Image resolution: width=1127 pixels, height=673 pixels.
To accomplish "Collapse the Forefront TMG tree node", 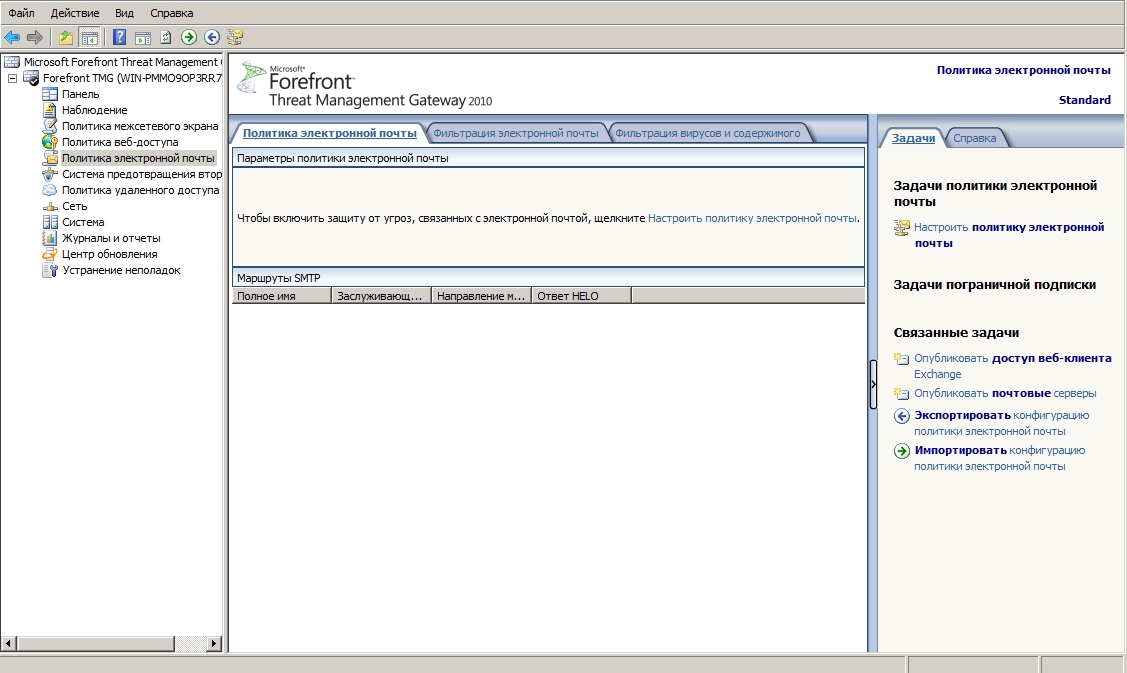I will 12,78.
